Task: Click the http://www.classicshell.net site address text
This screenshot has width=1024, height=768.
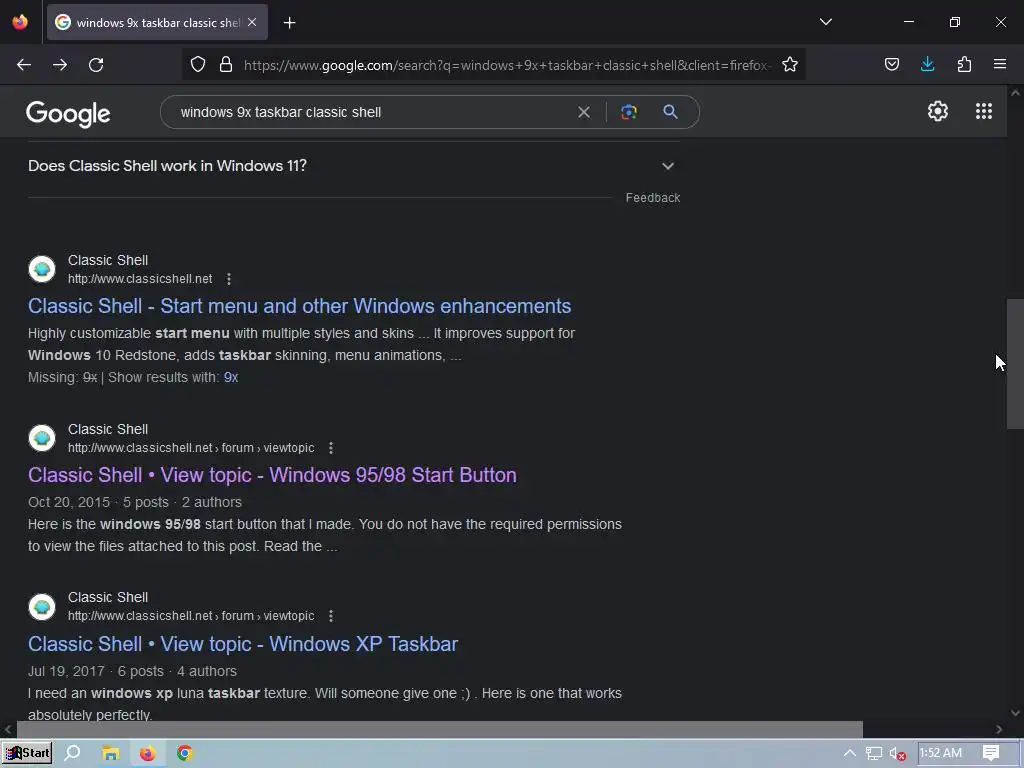Action: (140, 279)
